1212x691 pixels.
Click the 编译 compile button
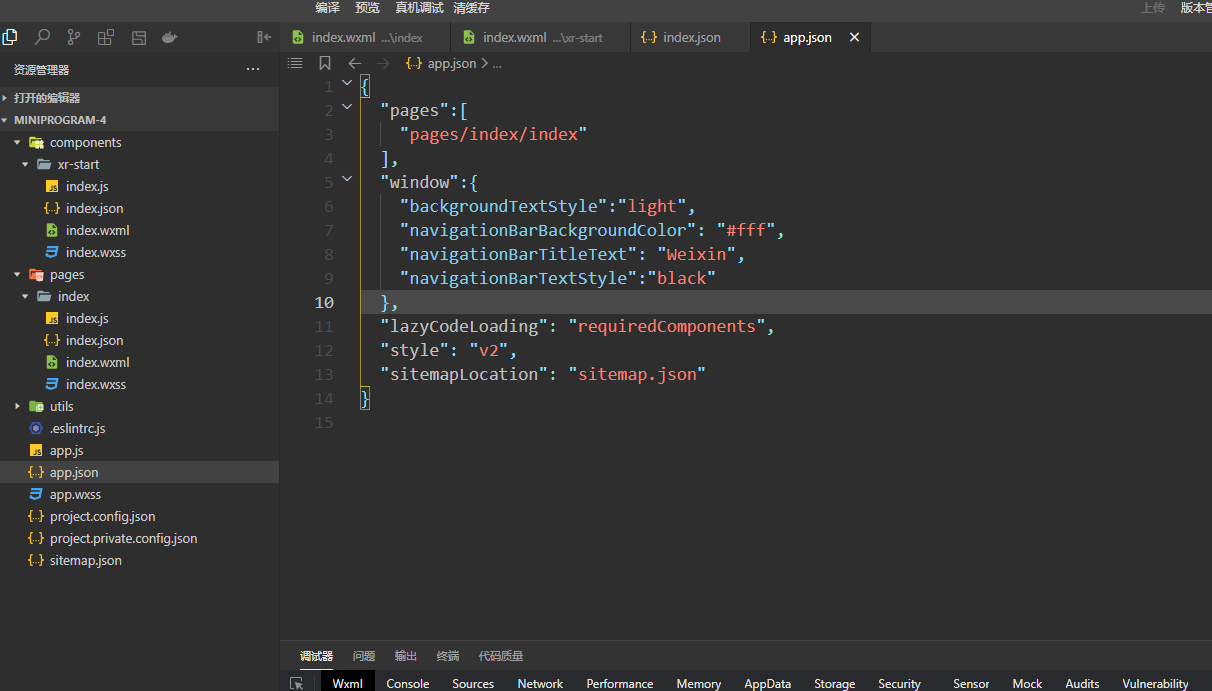pos(327,8)
